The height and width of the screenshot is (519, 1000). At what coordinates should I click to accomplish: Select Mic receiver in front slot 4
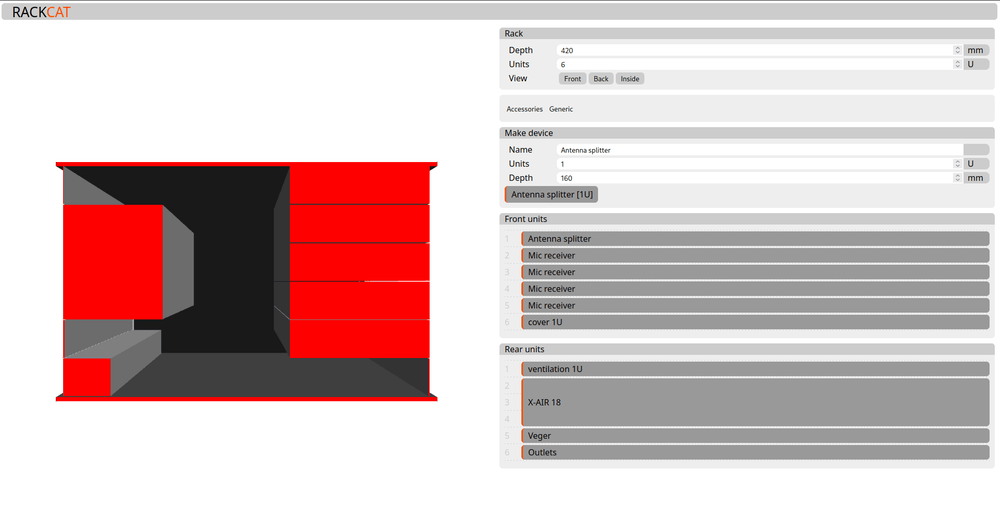click(755, 289)
